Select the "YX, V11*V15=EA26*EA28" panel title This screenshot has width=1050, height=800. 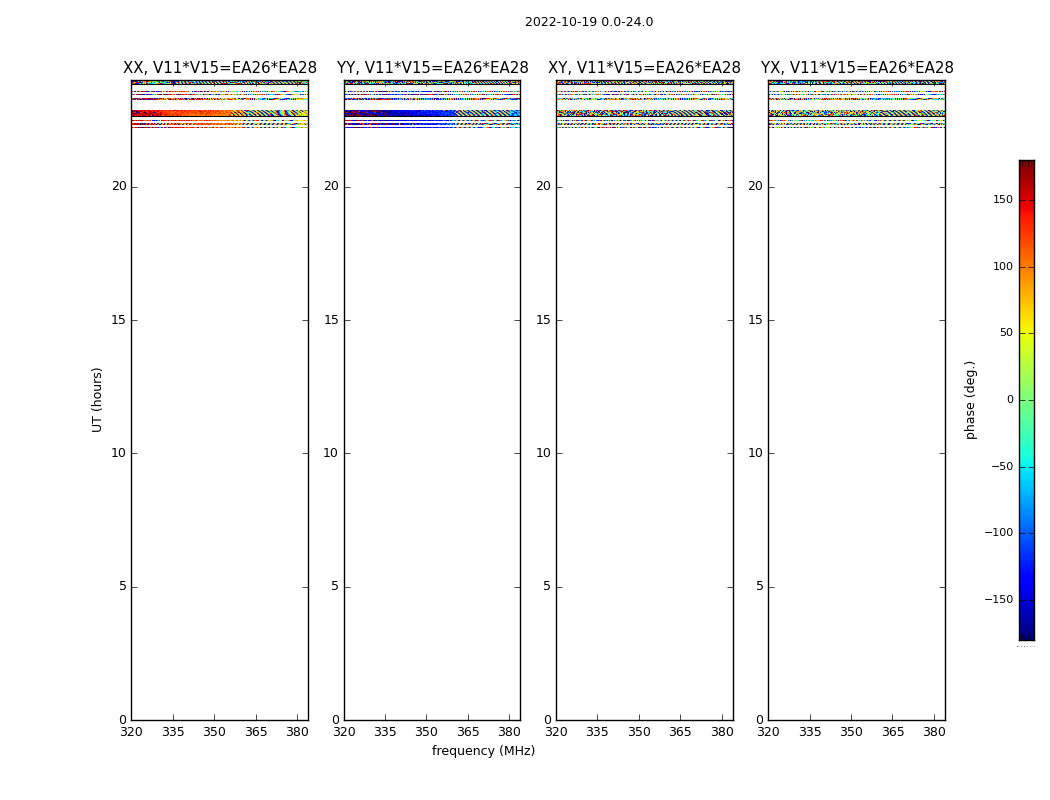click(x=857, y=68)
